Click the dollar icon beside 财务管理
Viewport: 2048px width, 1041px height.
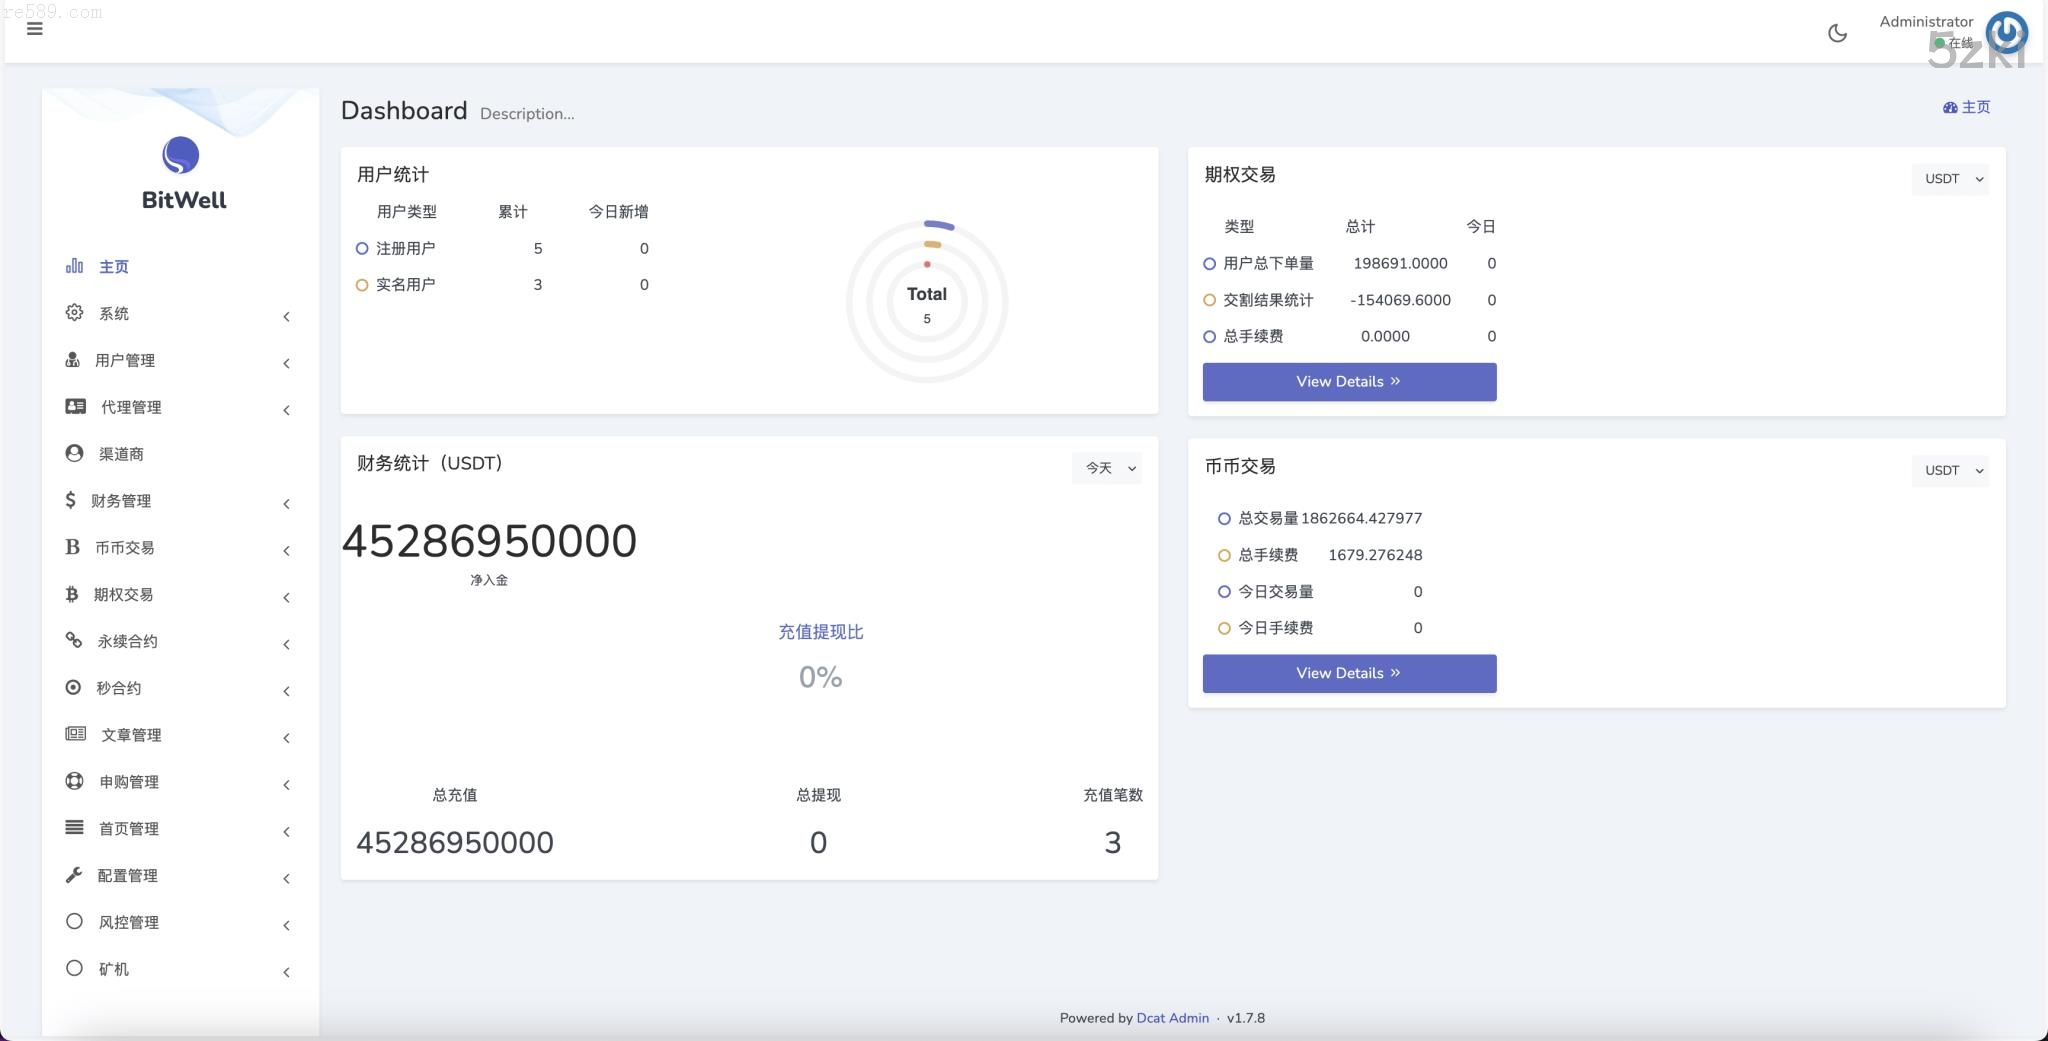[x=70, y=500]
